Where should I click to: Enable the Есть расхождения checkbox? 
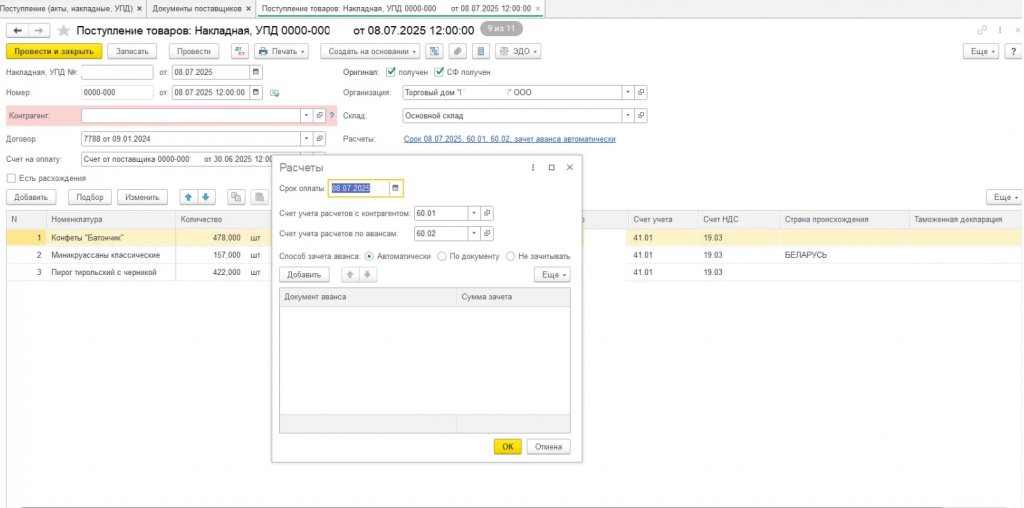pyautogui.click(x=11, y=178)
